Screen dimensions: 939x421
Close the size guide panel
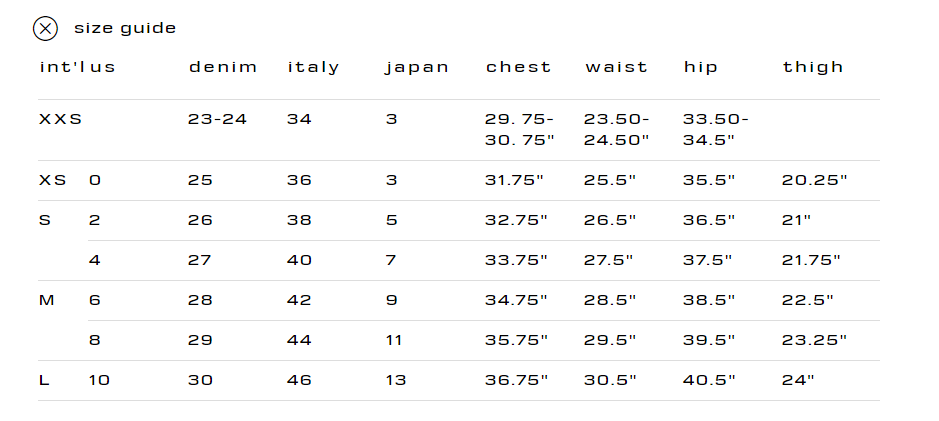point(45,29)
